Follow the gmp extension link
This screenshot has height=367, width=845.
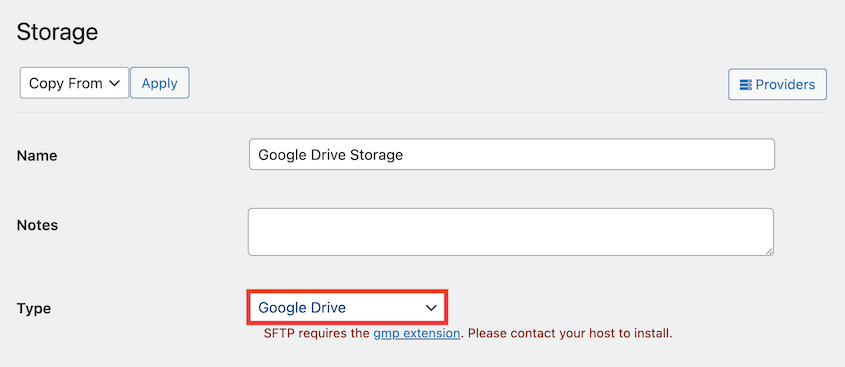point(417,333)
